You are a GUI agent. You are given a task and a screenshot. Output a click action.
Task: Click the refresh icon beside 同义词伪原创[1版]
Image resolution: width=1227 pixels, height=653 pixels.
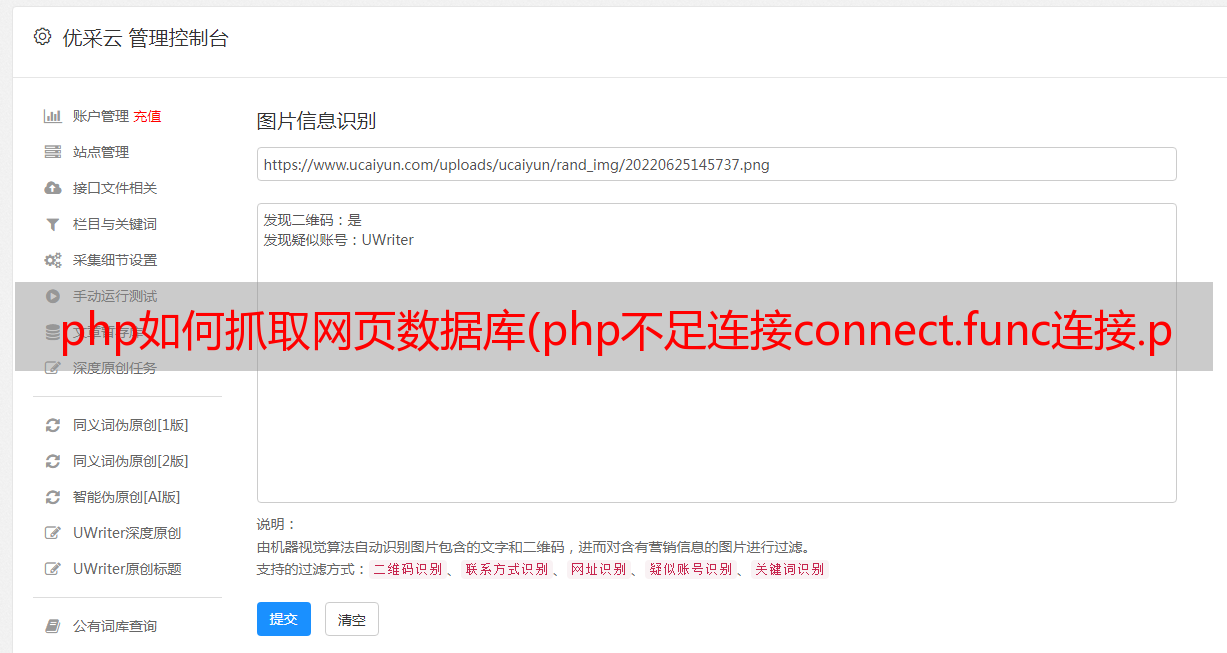point(53,425)
